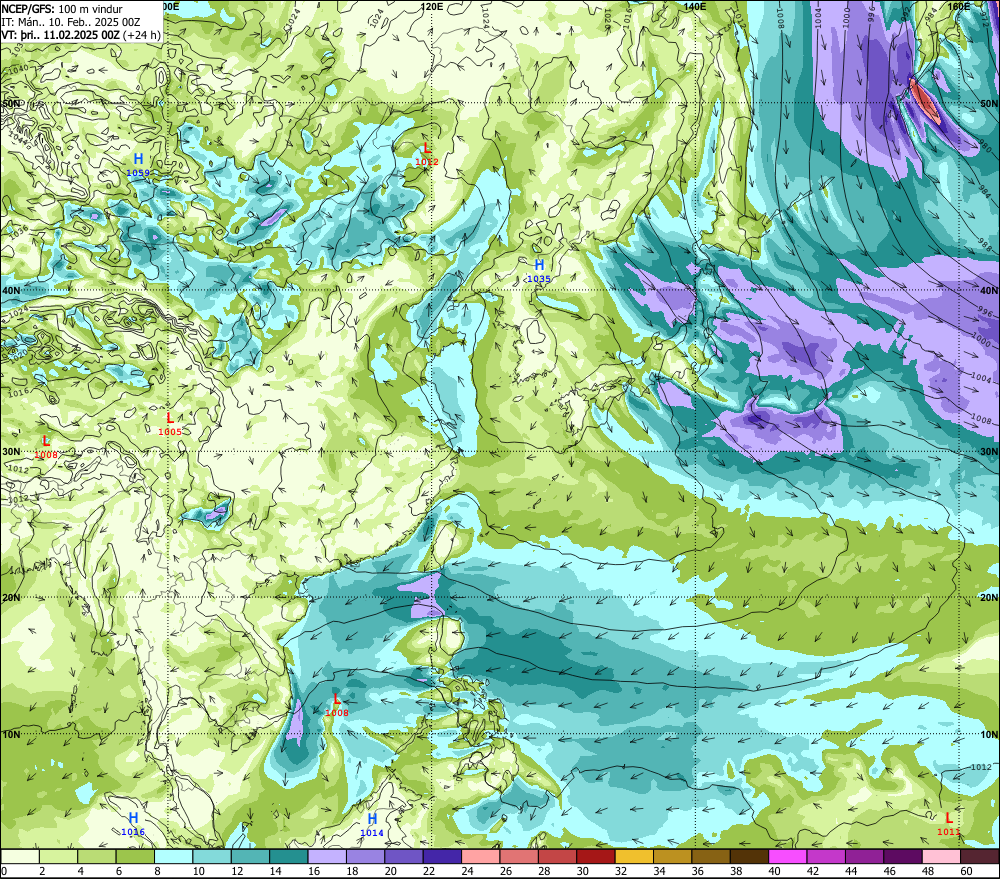Click the H 1016 high-pressure marker
Screen dimensions: 1000x879
133,824
